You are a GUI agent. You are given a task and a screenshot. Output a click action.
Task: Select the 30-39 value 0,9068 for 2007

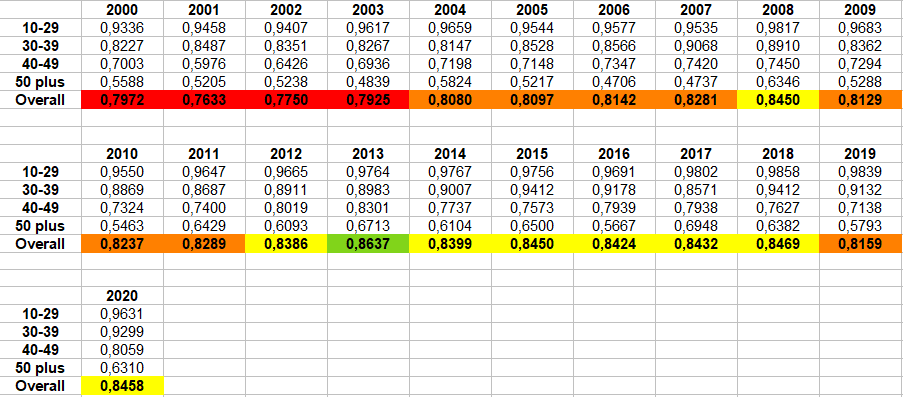click(696, 46)
